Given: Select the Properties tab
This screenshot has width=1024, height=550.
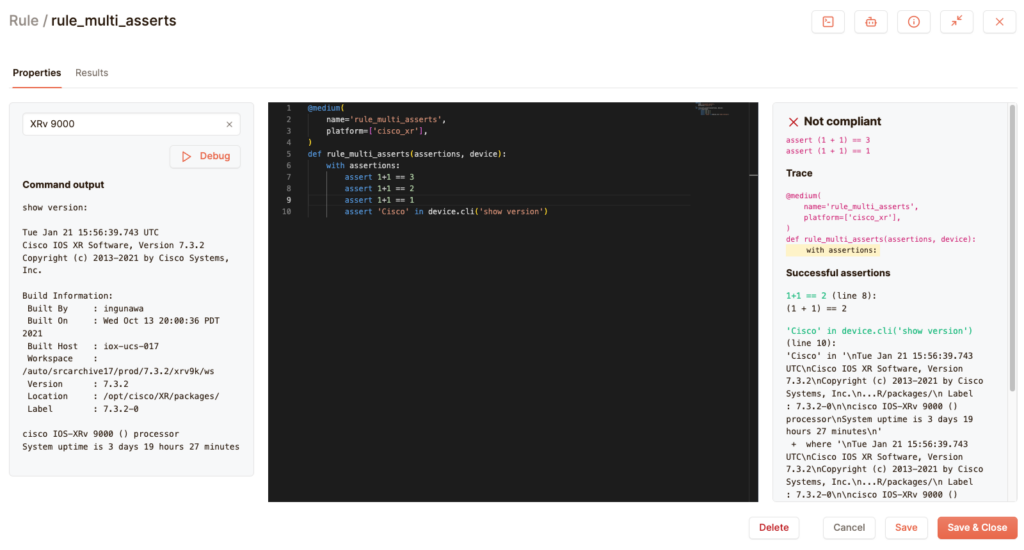Looking at the screenshot, I should click(37, 73).
